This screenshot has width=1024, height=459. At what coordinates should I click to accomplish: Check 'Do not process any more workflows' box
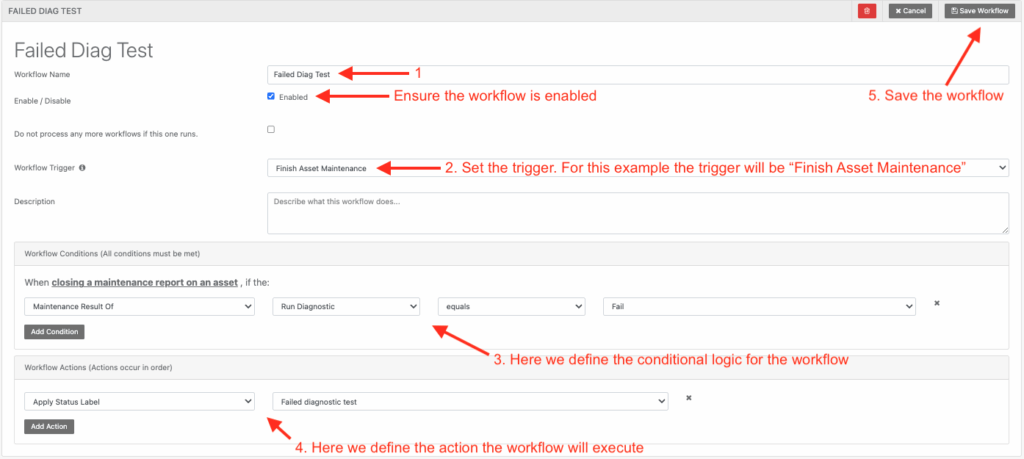[x=271, y=129]
